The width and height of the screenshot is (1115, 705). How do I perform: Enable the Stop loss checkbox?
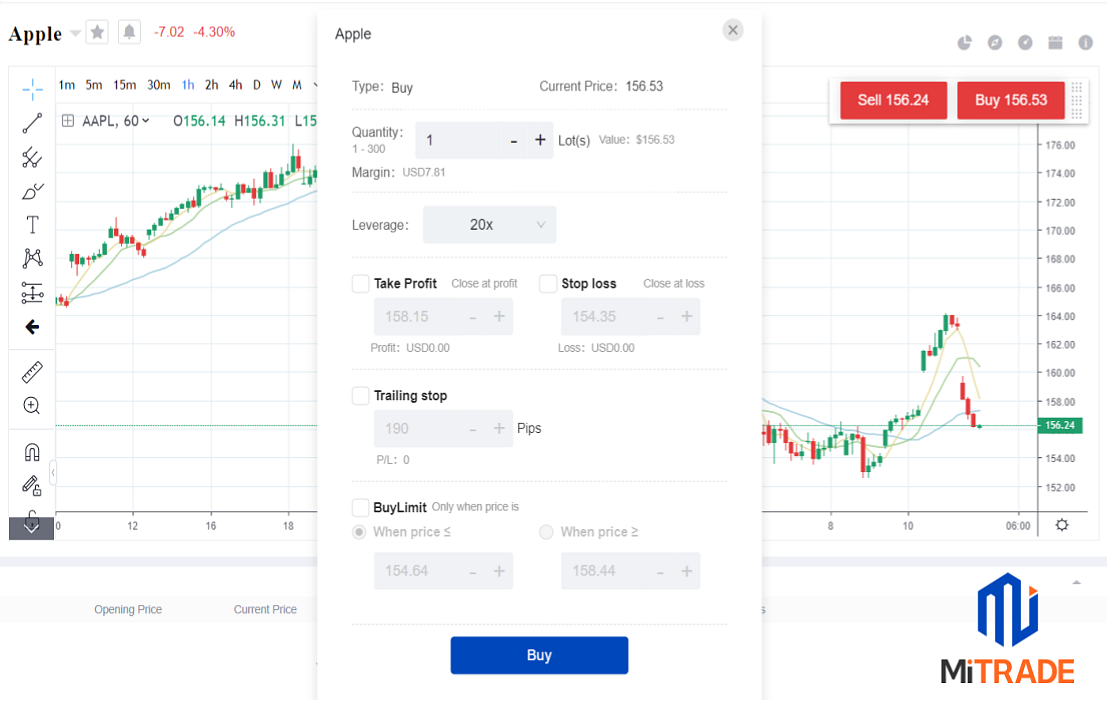pyautogui.click(x=548, y=284)
